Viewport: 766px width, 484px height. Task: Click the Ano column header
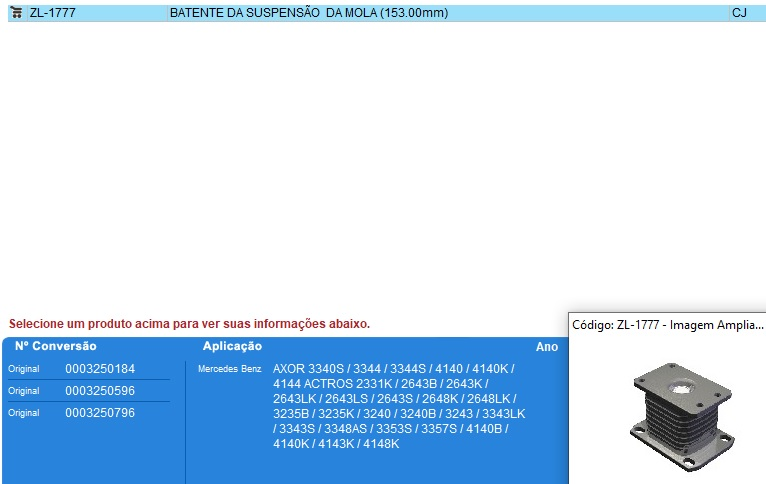pyautogui.click(x=546, y=347)
